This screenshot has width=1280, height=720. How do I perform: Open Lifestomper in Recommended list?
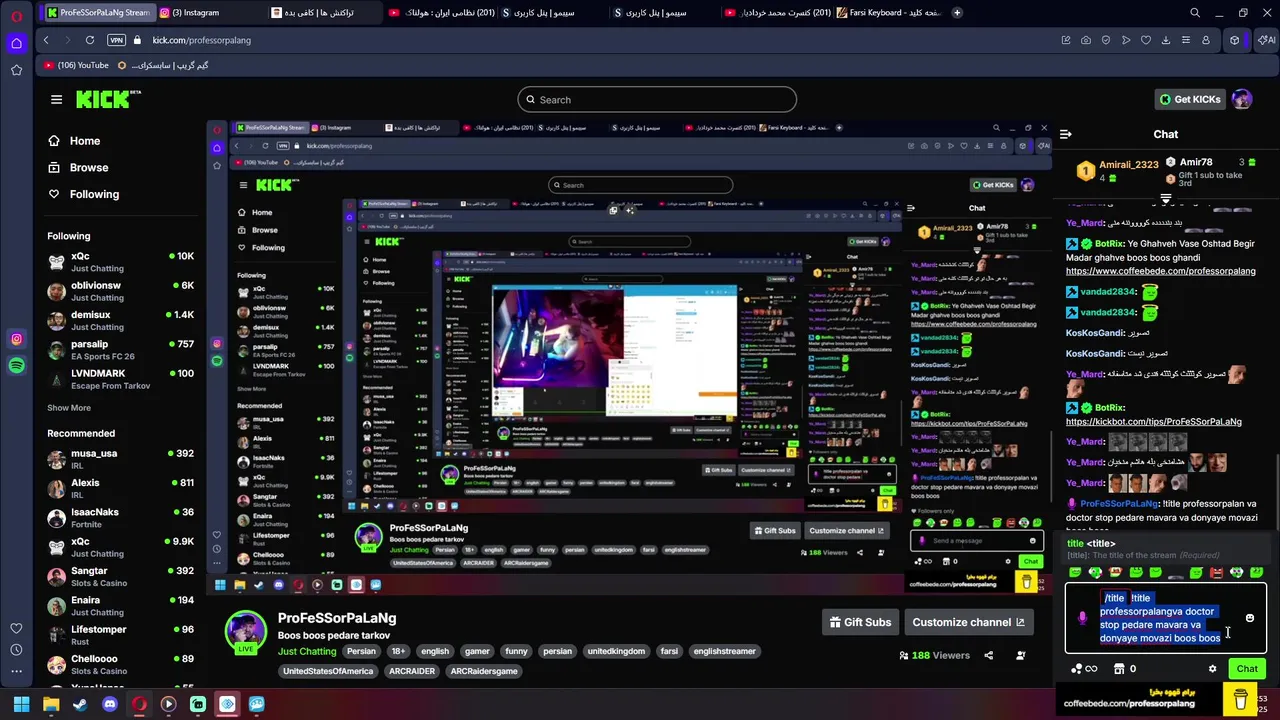point(120,635)
